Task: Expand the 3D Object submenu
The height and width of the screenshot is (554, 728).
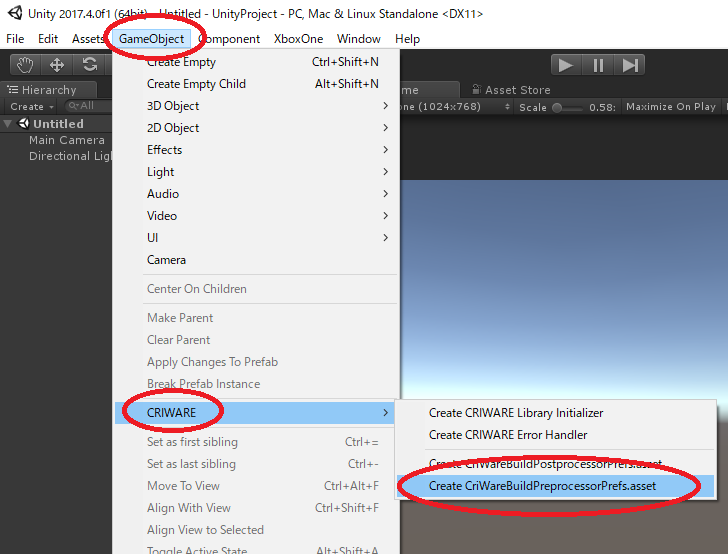Action: tap(256, 106)
